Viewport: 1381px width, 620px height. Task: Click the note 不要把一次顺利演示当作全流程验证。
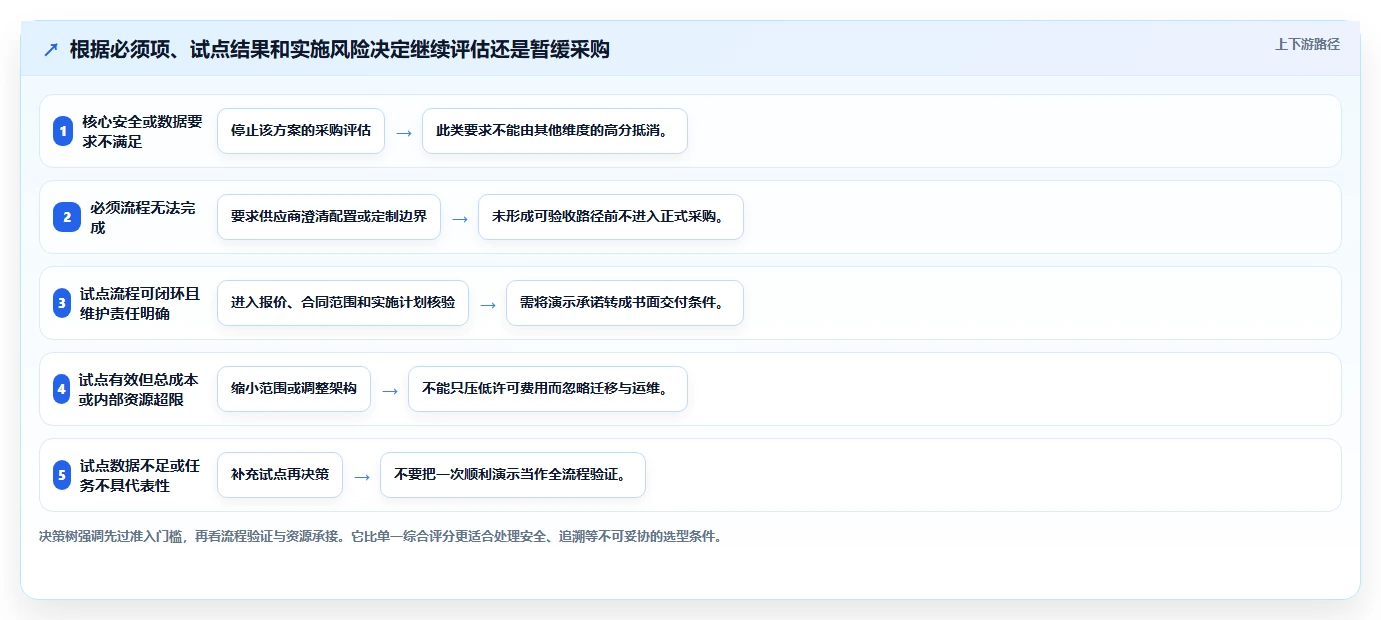tap(513, 475)
